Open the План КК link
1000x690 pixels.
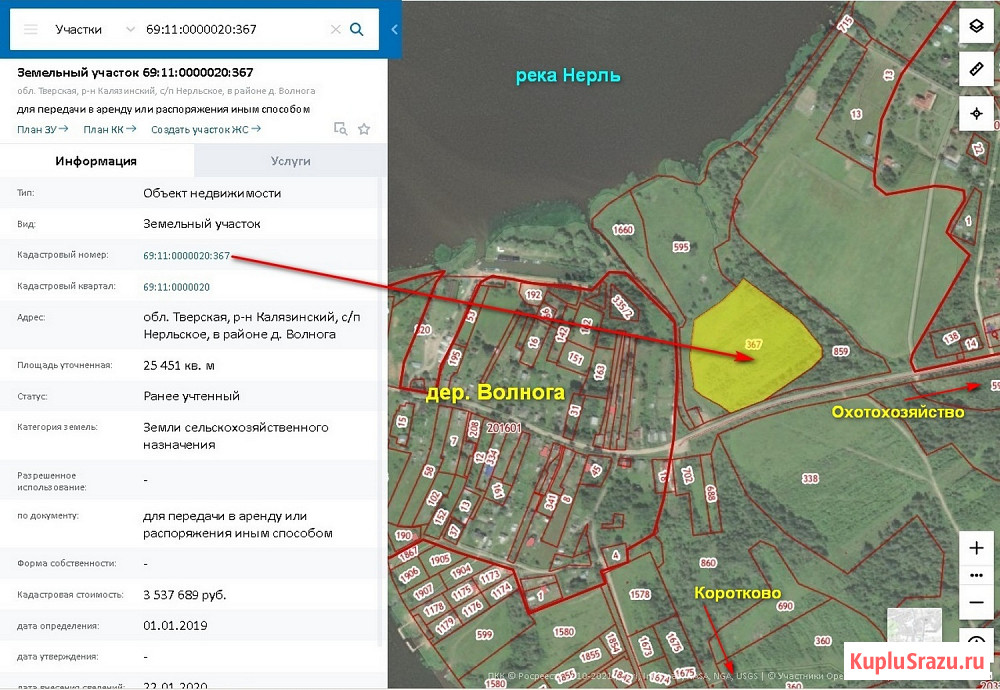click(109, 129)
